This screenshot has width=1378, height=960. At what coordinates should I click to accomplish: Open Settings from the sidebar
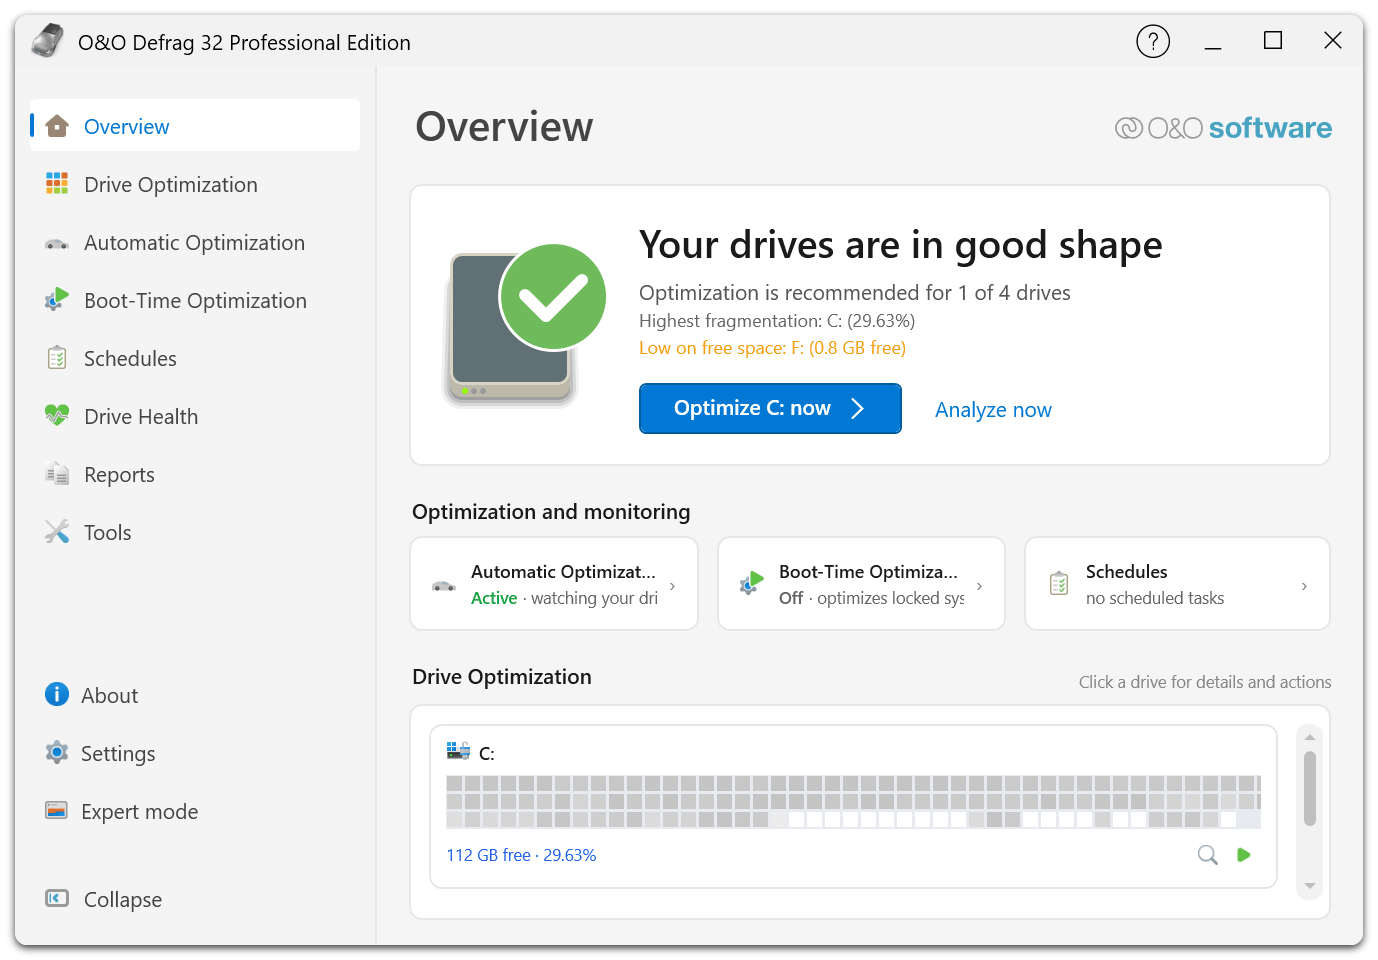click(195, 753)
